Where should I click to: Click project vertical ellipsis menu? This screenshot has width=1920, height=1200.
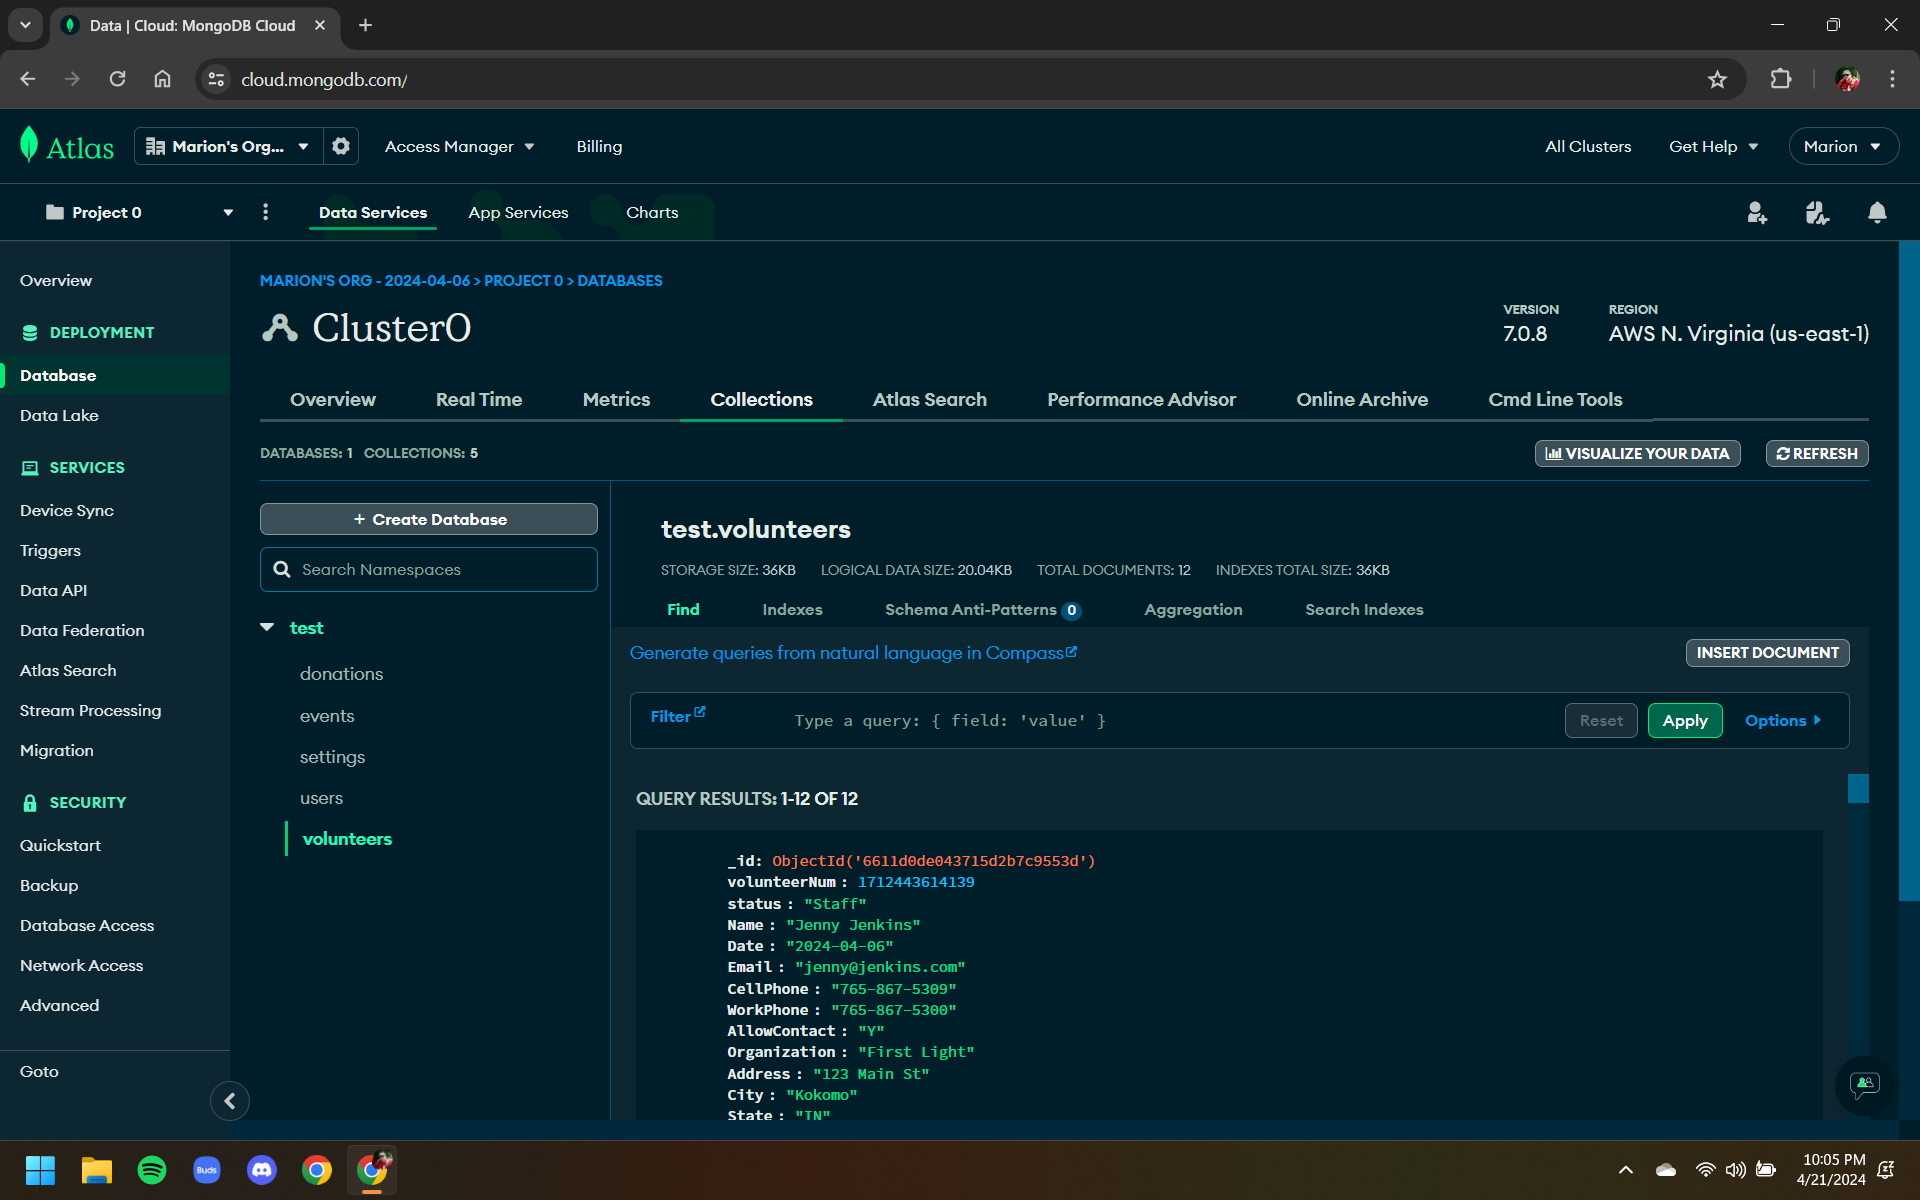(265, 212)
